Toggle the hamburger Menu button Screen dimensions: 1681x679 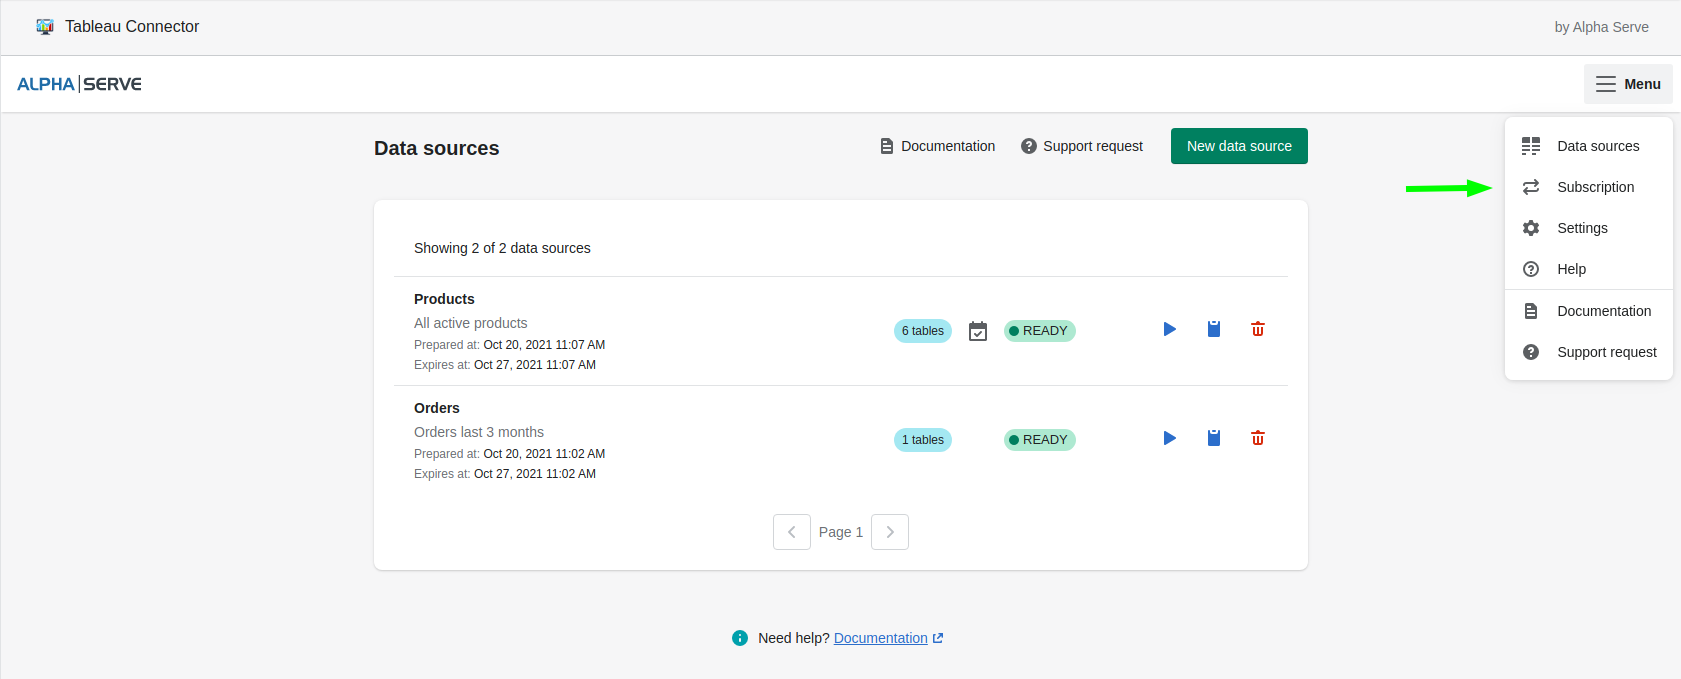point(1627,84)
